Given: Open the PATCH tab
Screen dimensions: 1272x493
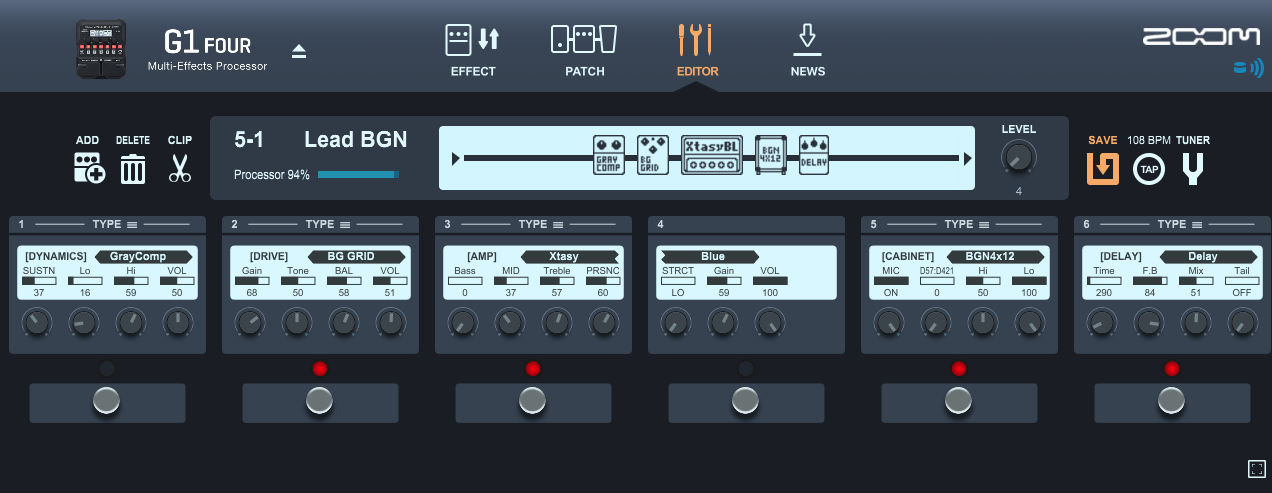Looking at the screenshot, I should 584,50.
